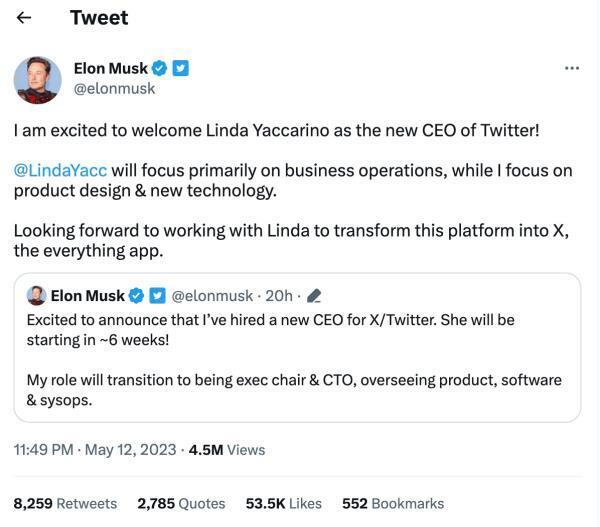Image resolution: width=600 pixels, height=527 pixels.
Task: Open the @elonmusk handle under the name
Action: [x=114, y=88]
